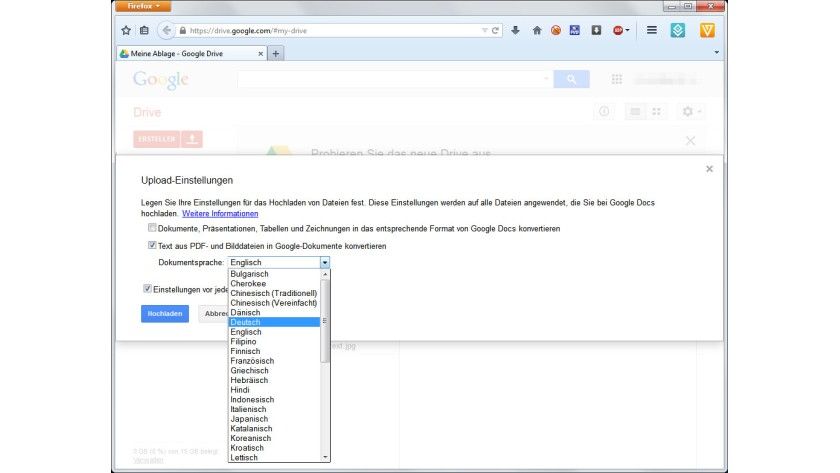Reload the page with the refresh icon
Viewport: 840px width, 473px height.
[496, 31]
